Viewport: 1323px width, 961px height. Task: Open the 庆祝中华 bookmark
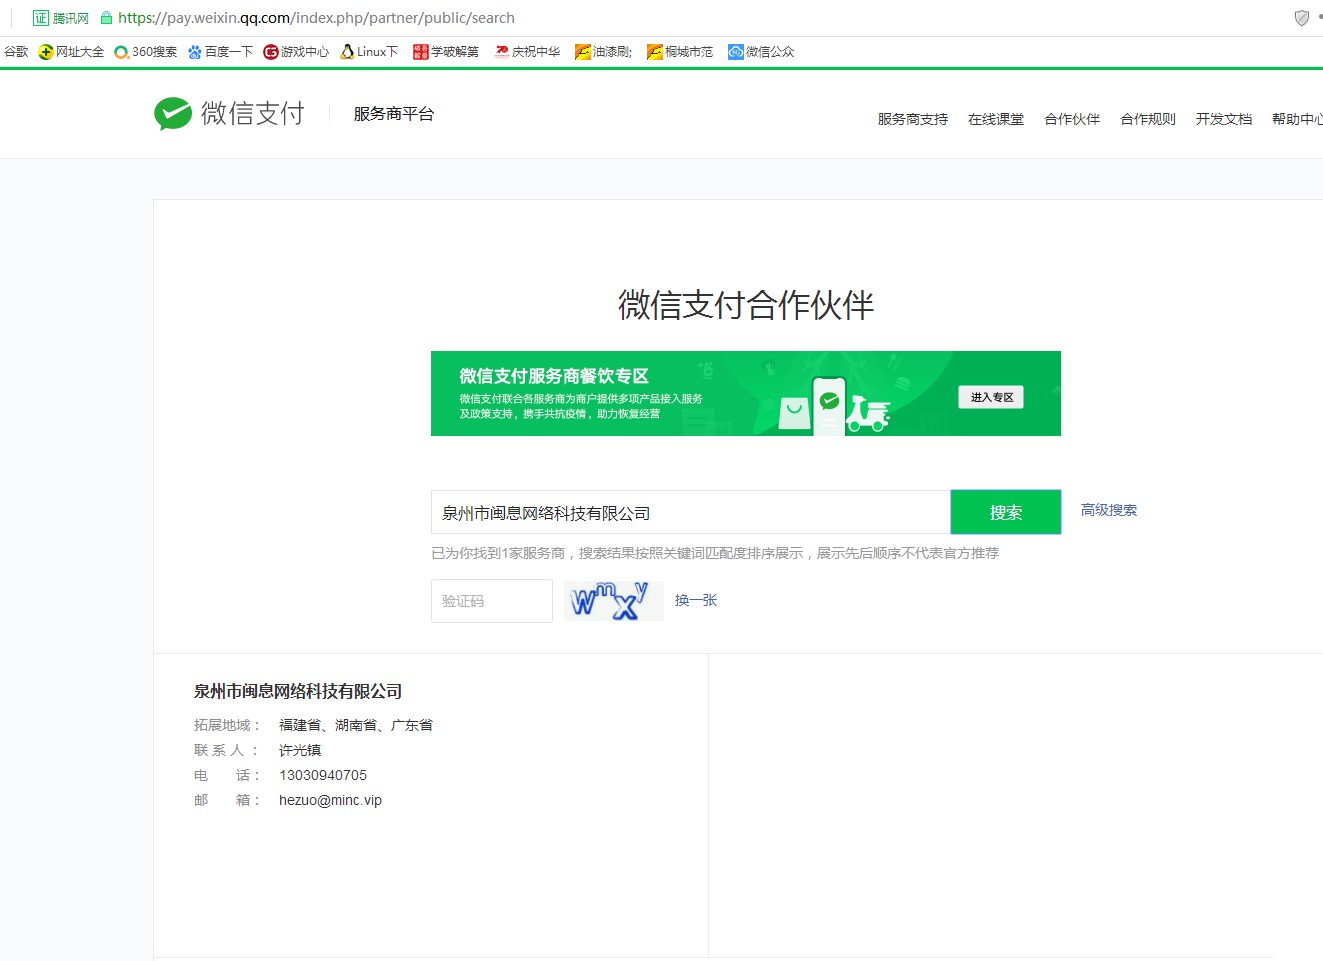tap(527, 52)
